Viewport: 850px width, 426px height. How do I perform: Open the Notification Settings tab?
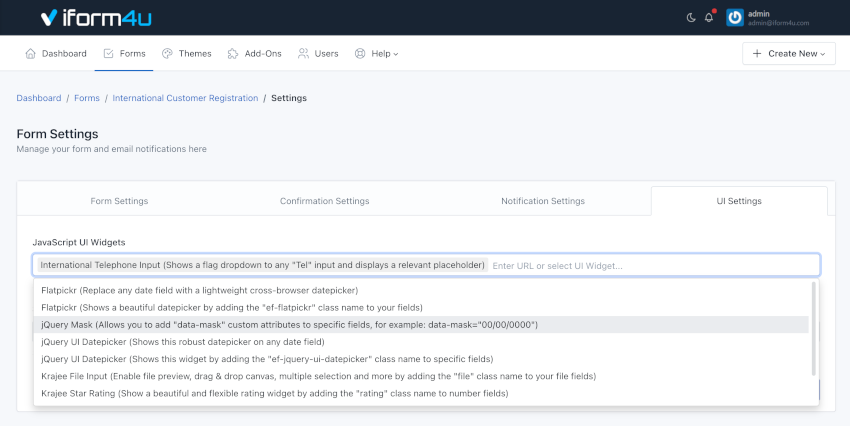pyautogui.click(x=543, y=201)
